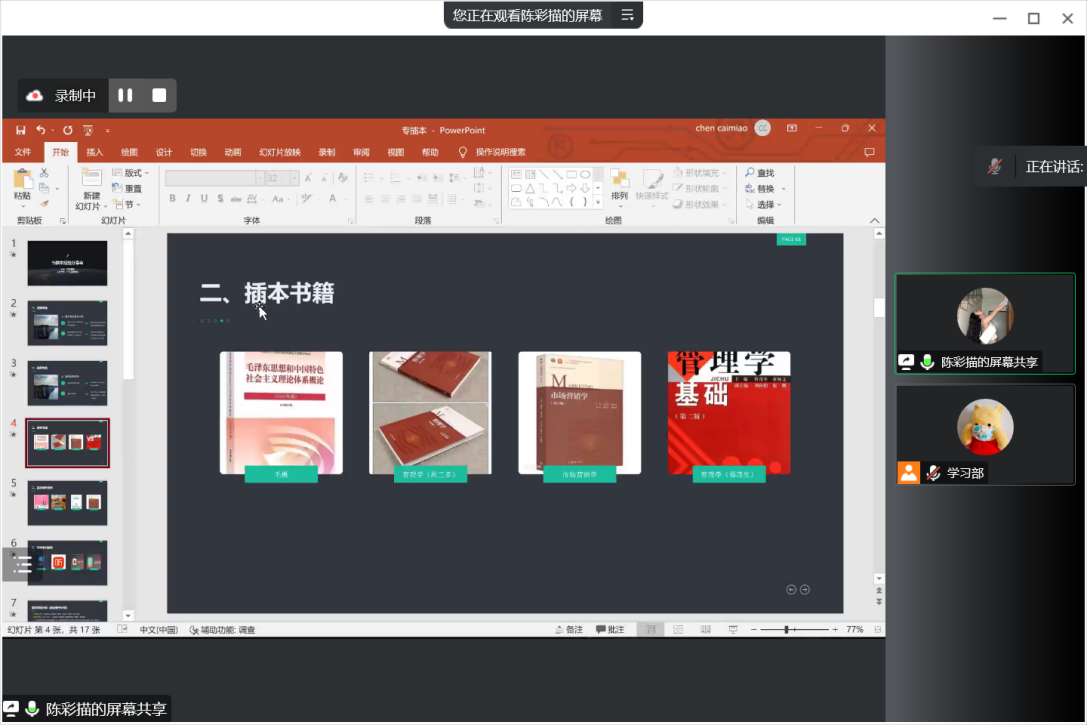Toggle strikethrough formatting

236,199
